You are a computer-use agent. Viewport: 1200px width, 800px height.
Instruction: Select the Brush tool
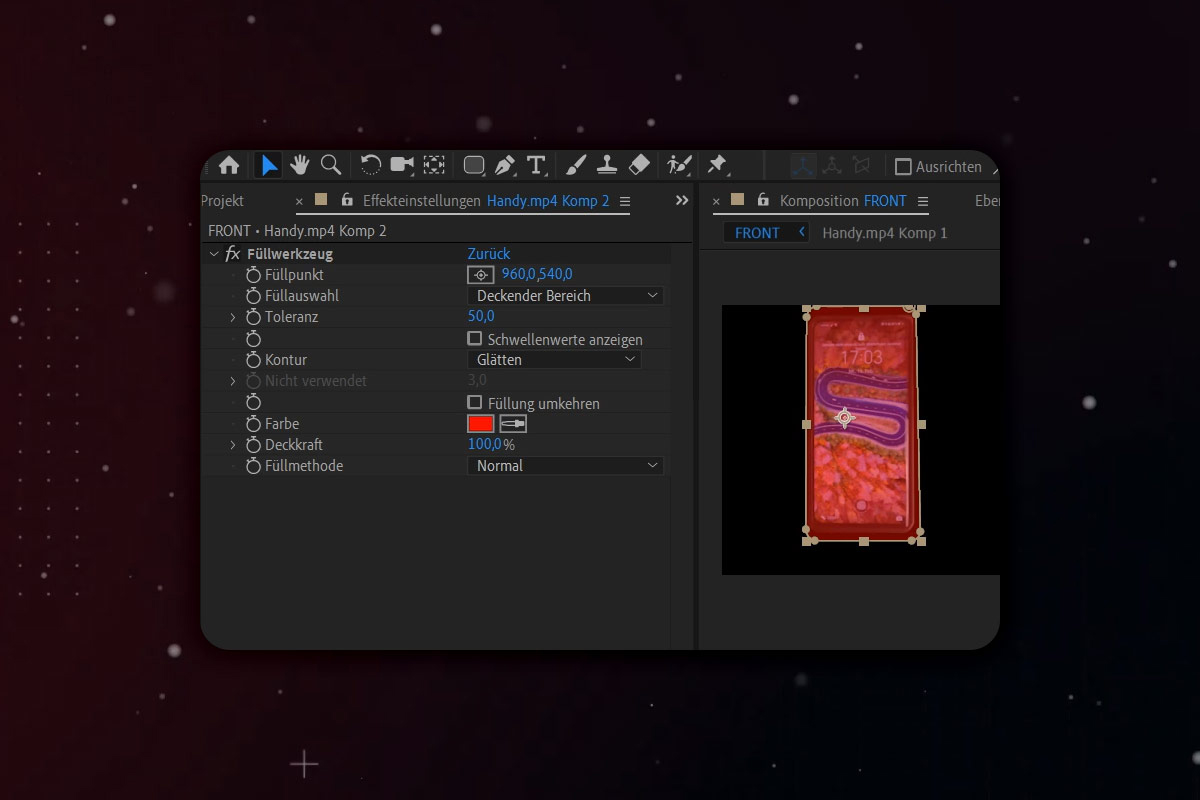coord(576,165)
